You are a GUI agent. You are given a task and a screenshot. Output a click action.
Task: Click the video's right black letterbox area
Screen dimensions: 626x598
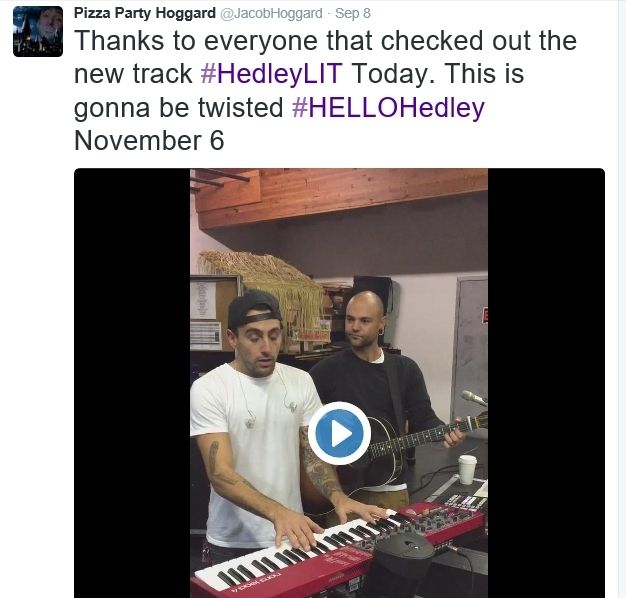(x=546, y=383)
